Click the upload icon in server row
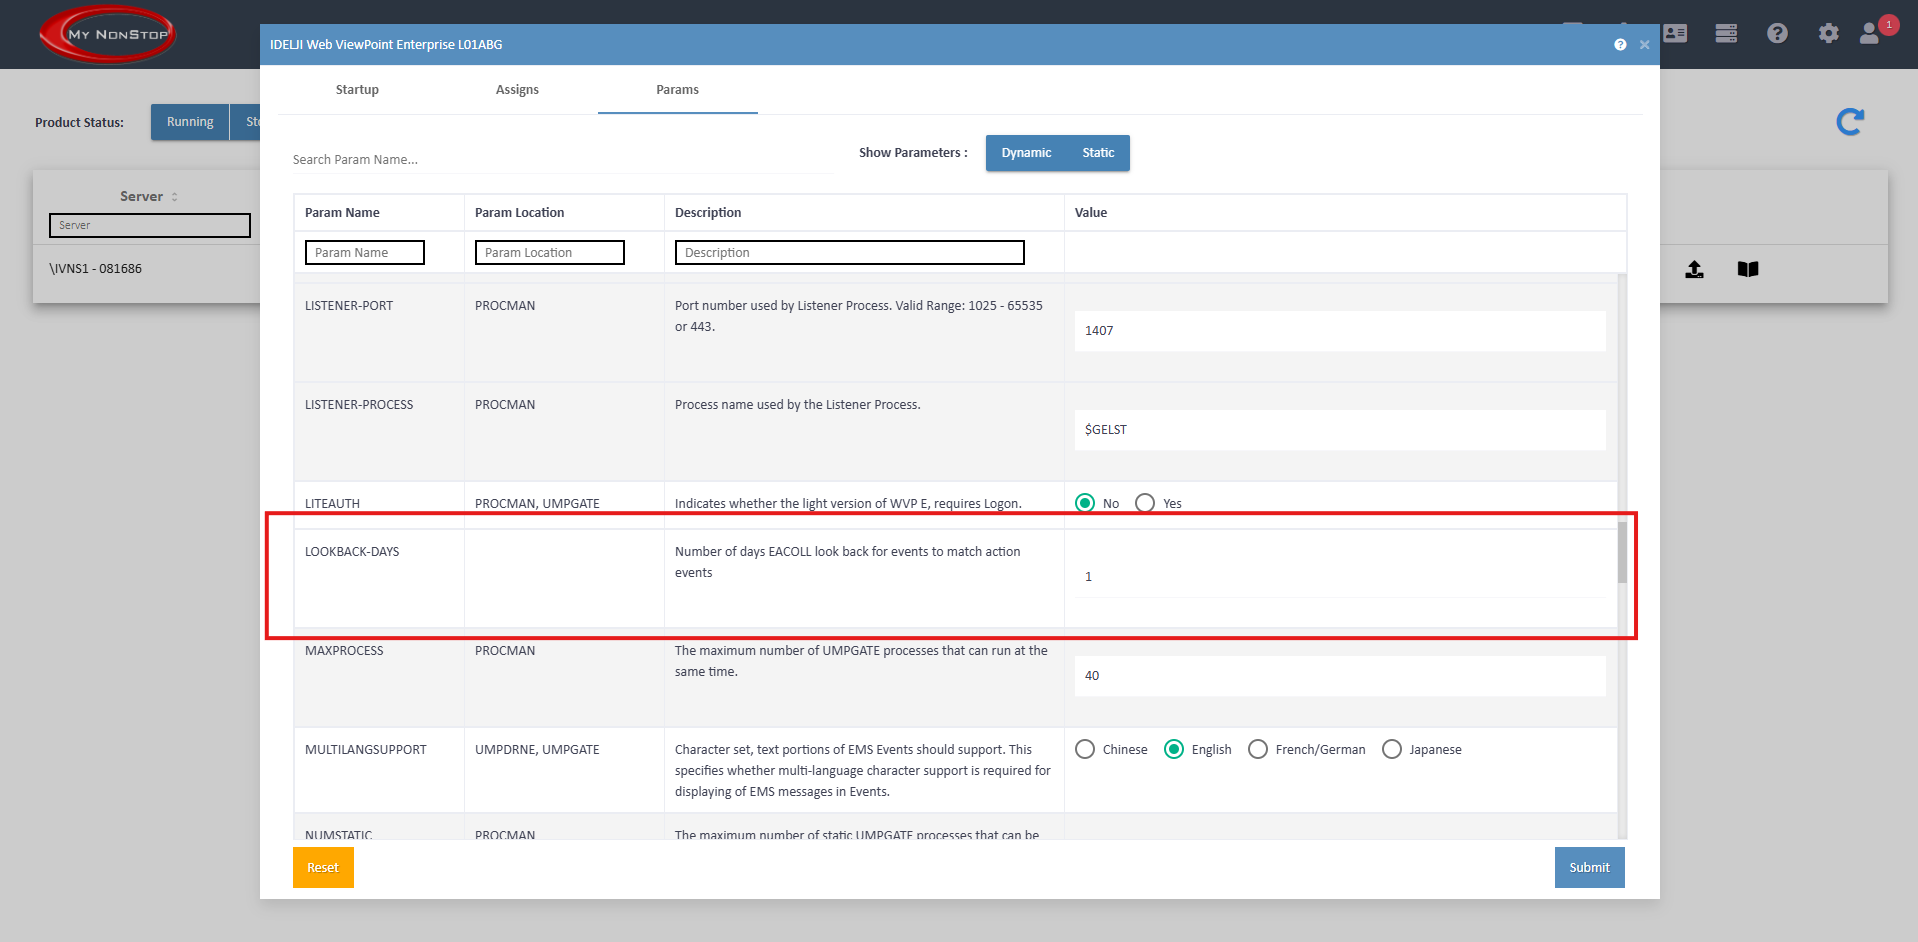Screen dimensions: 1918x942 tap(1694, 269)
